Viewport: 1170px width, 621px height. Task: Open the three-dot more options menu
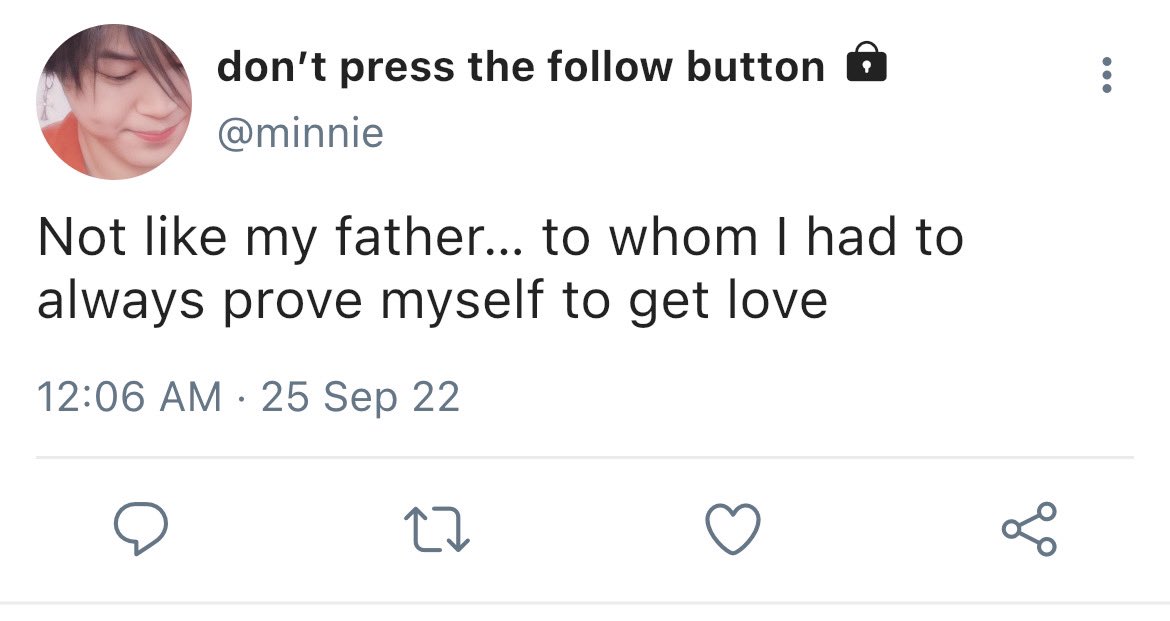point(1106,75)
